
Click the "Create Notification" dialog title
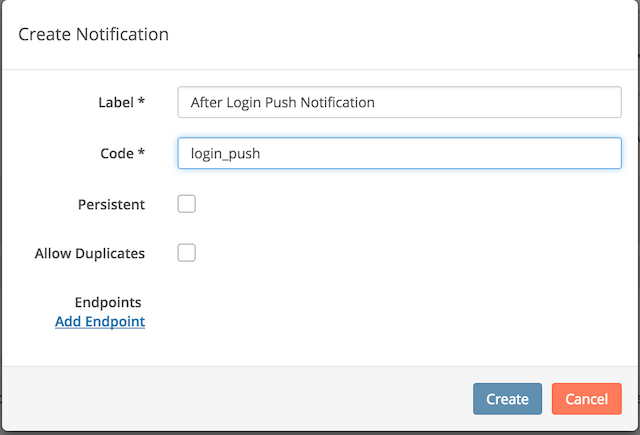click(94, 35)
